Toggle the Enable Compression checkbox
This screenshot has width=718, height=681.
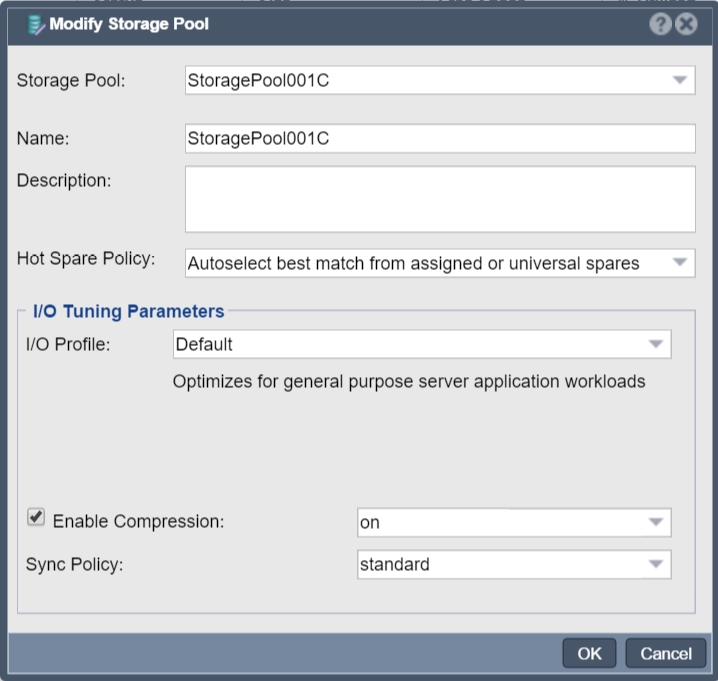pos(36,518)
